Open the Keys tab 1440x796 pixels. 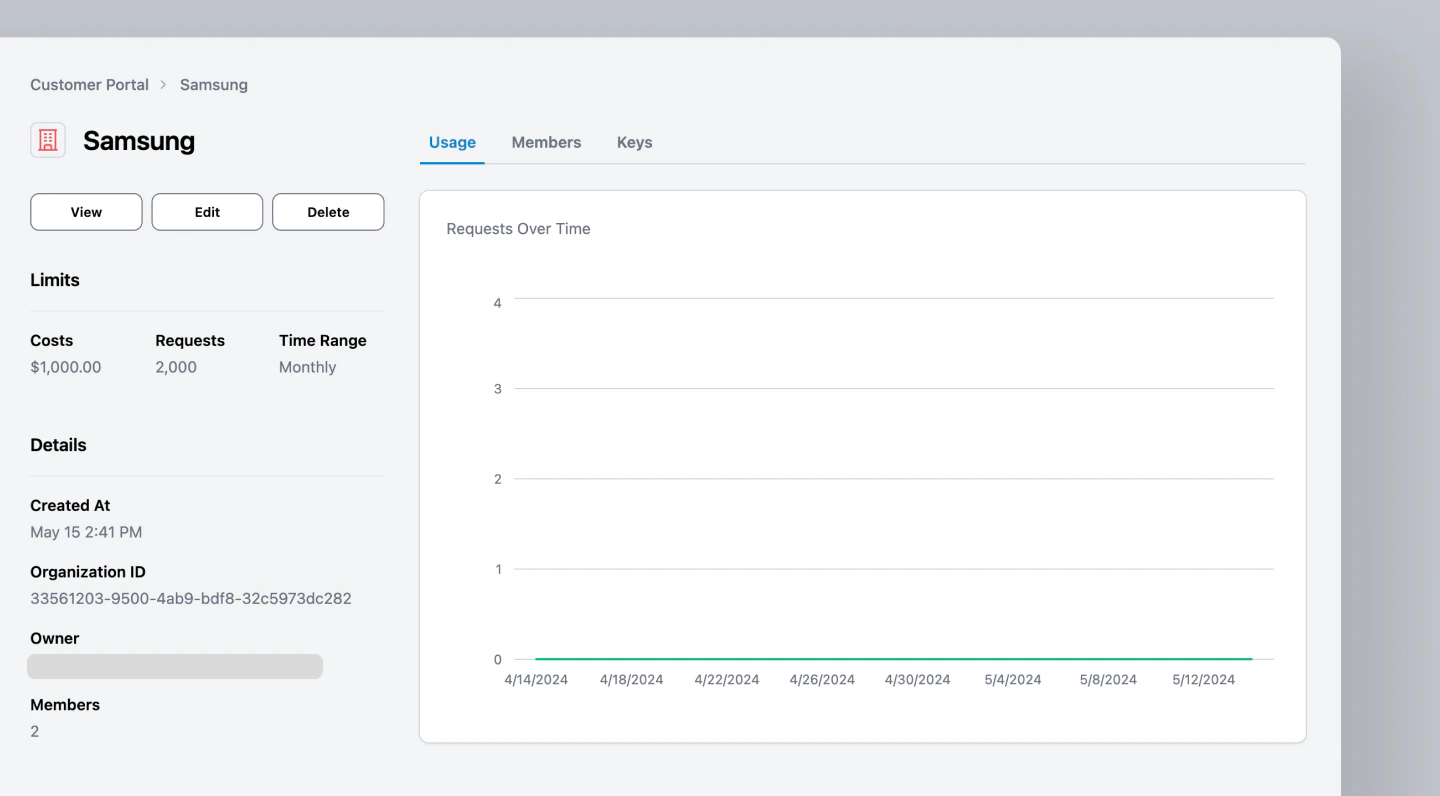point(634,142)
